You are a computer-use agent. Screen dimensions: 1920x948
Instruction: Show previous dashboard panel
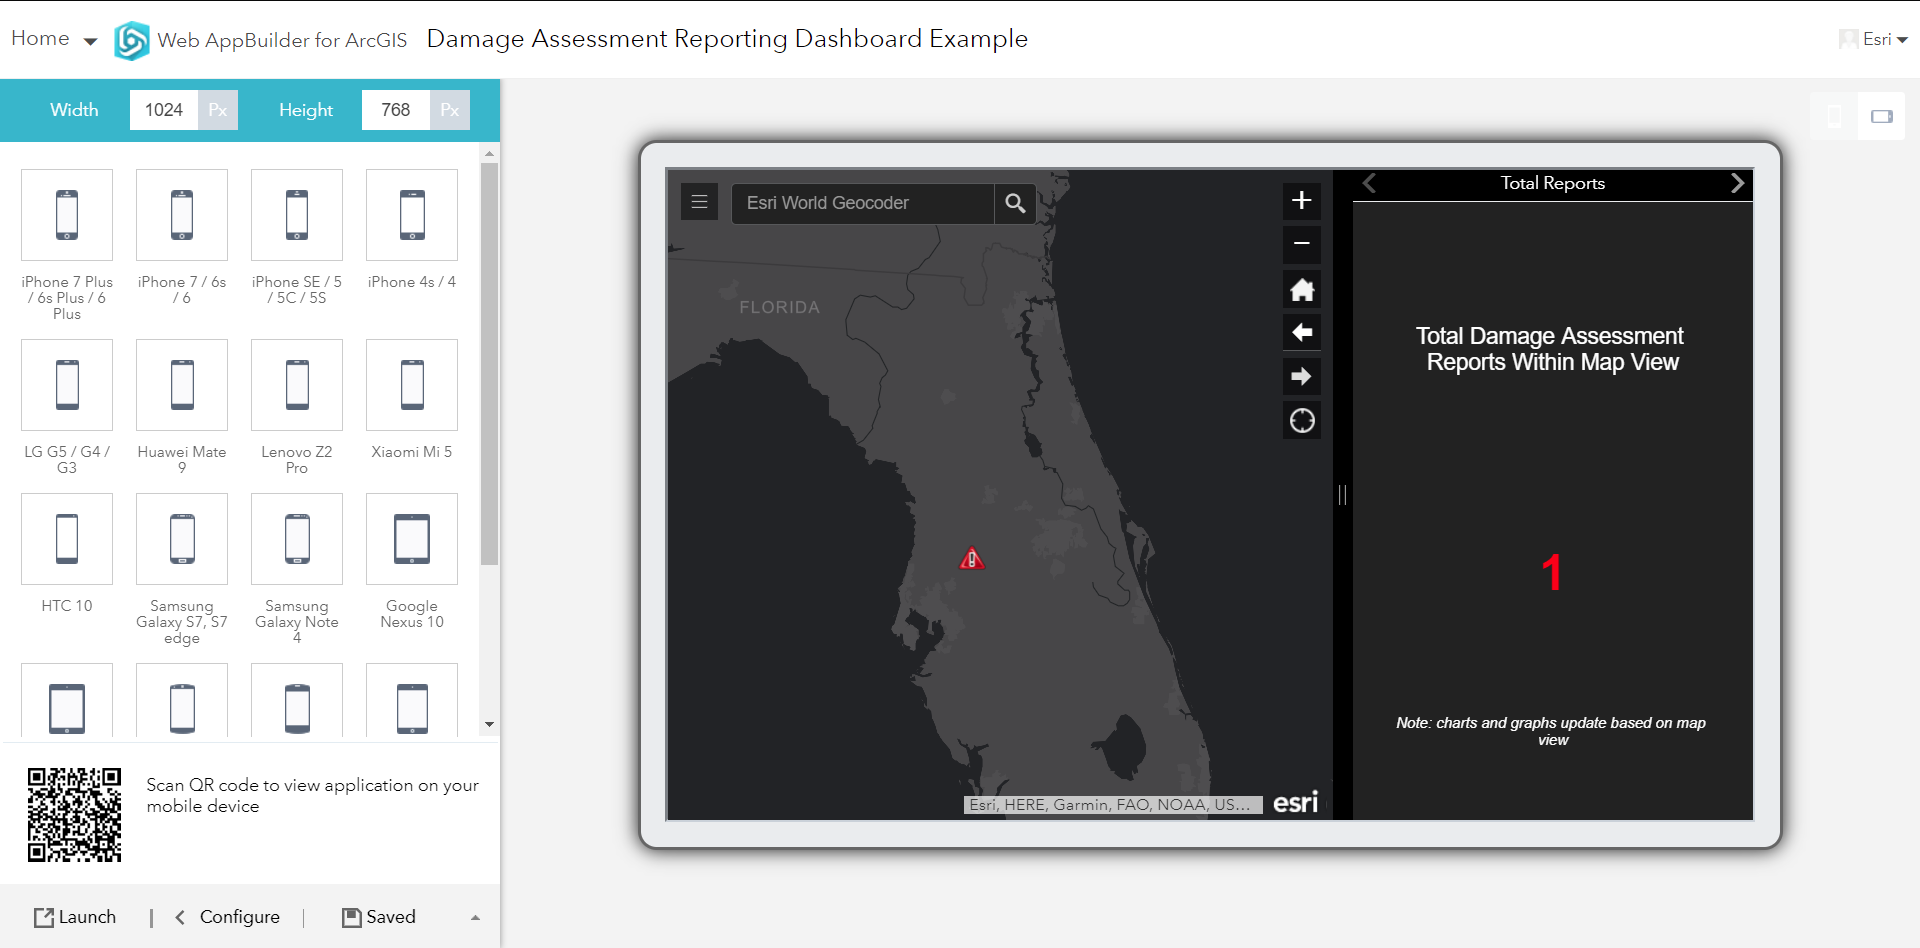click(x=1370, y=183)
